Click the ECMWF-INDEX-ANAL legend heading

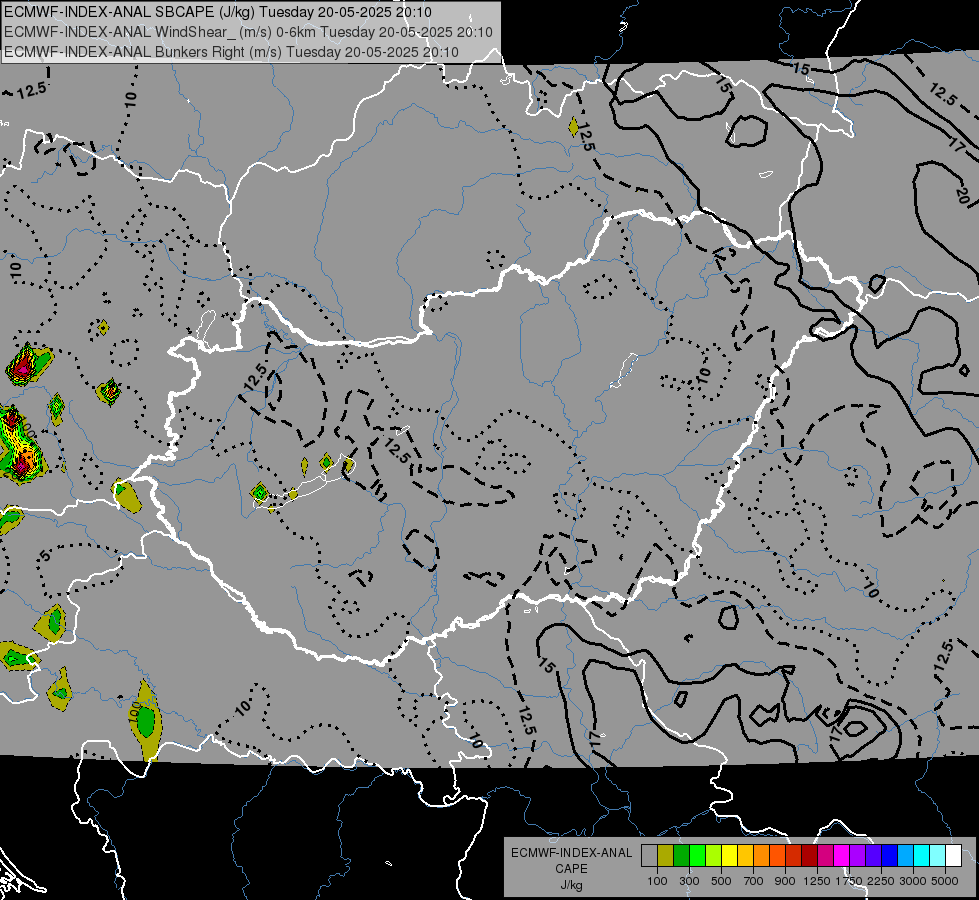(x=571, y=853)
